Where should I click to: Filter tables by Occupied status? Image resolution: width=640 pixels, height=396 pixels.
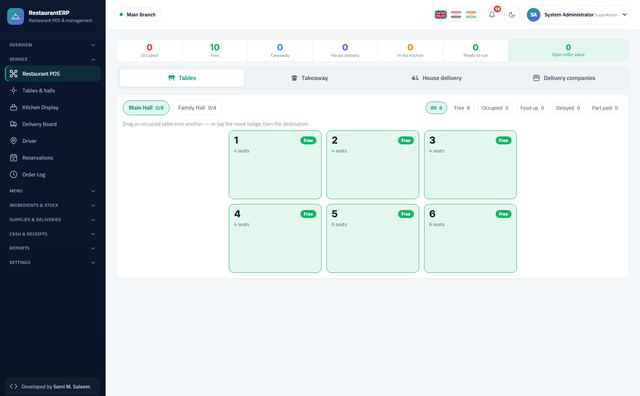tap(495, 108)
